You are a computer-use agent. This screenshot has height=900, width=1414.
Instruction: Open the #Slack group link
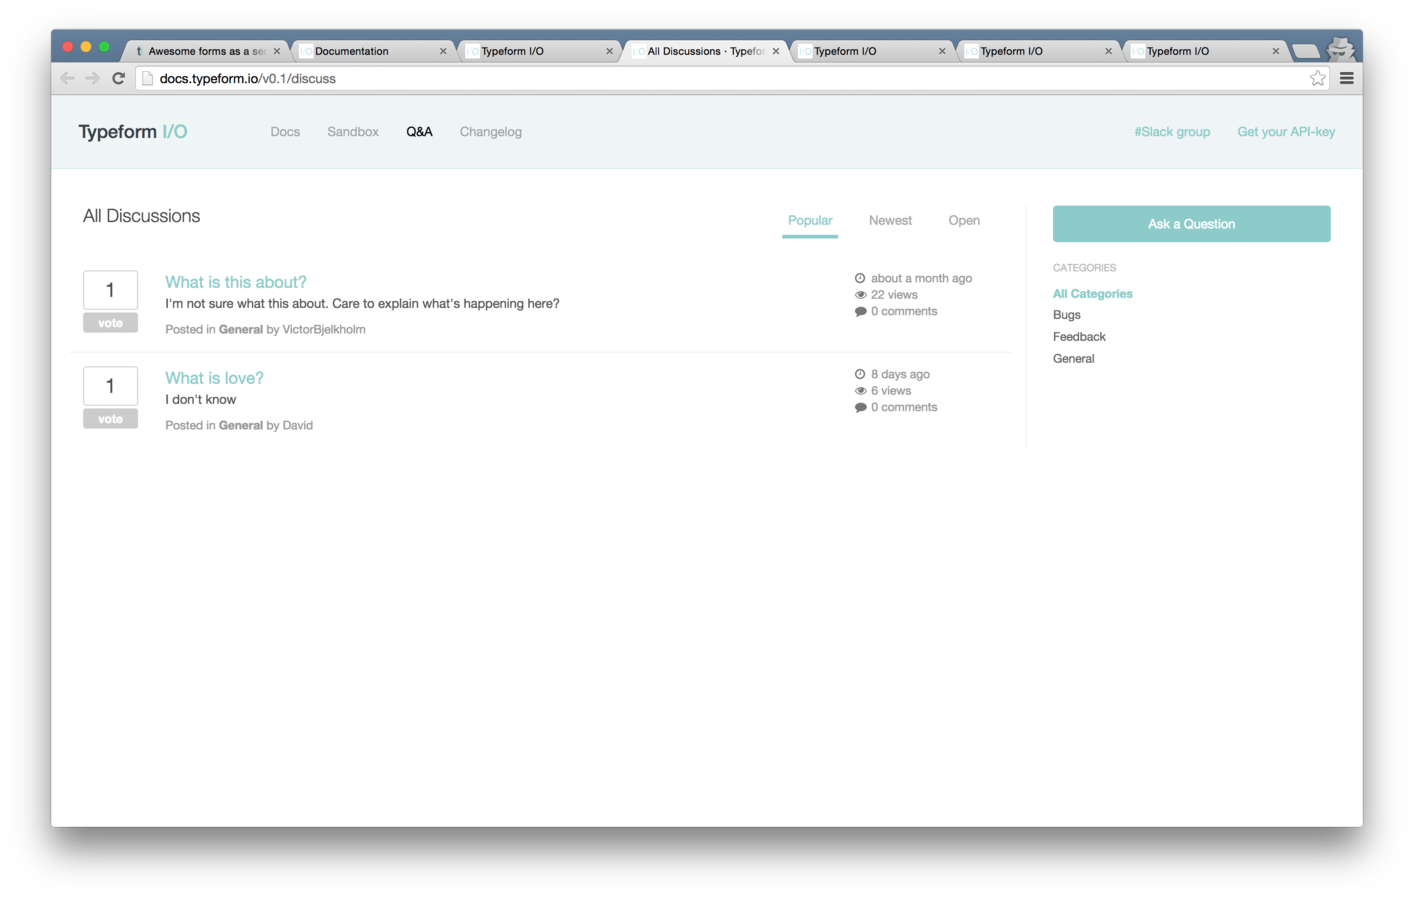coord(1172,132)
